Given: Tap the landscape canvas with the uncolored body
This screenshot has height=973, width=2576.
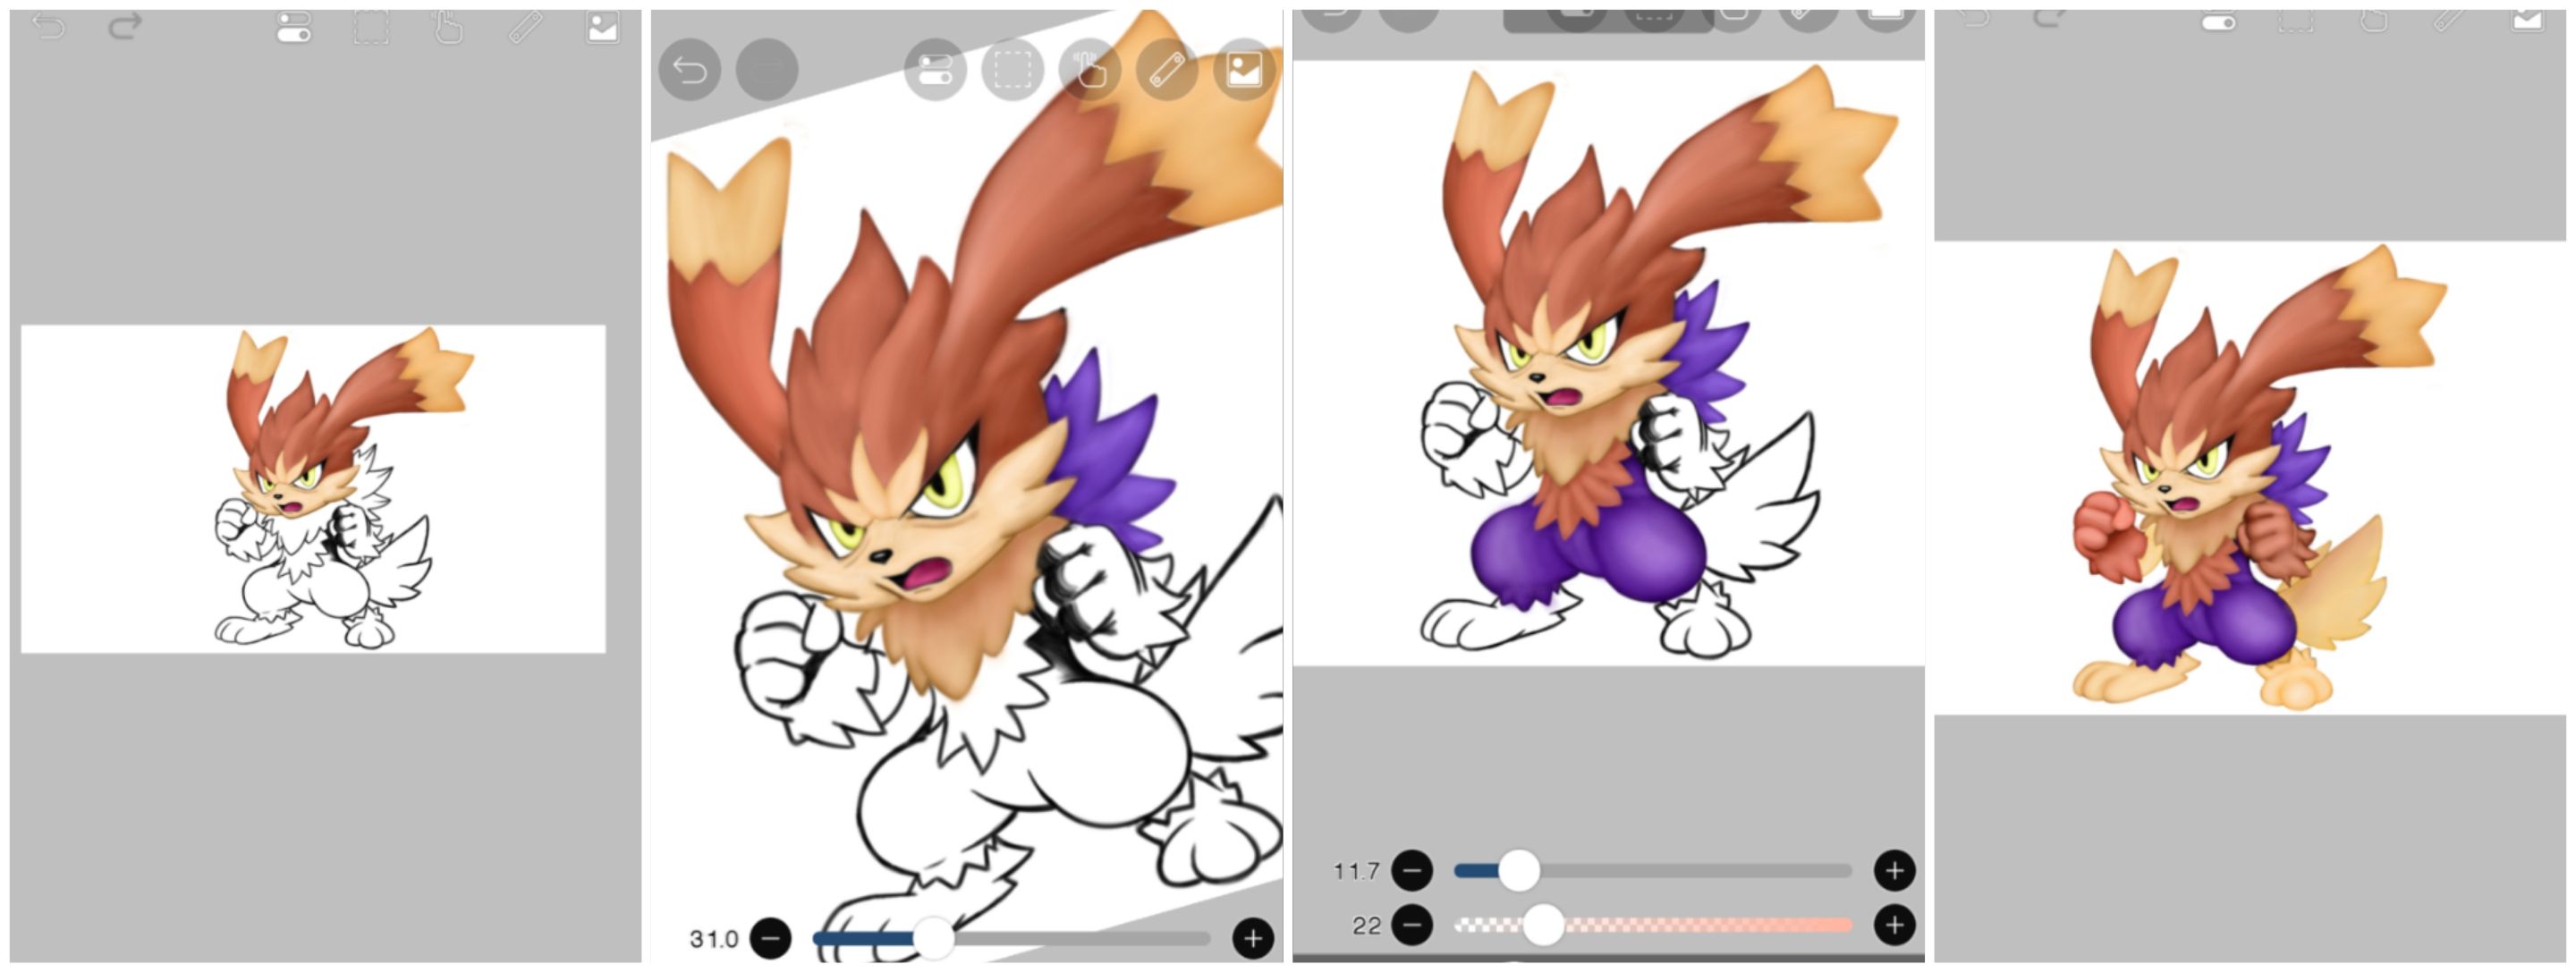Looking at the screenshot, I should 313,489.
